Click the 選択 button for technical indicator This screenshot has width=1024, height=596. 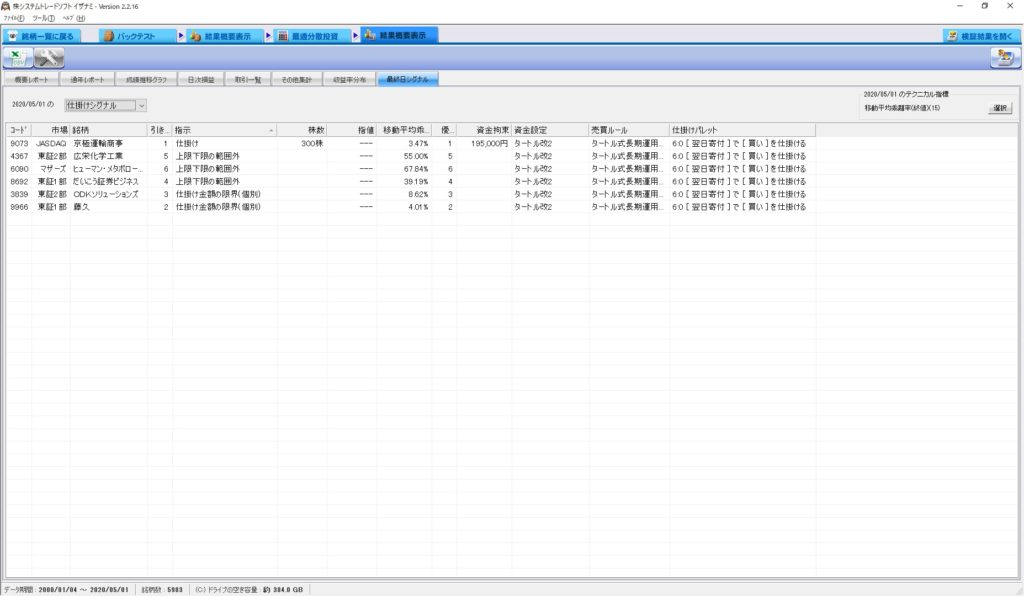coord(1000,107)
